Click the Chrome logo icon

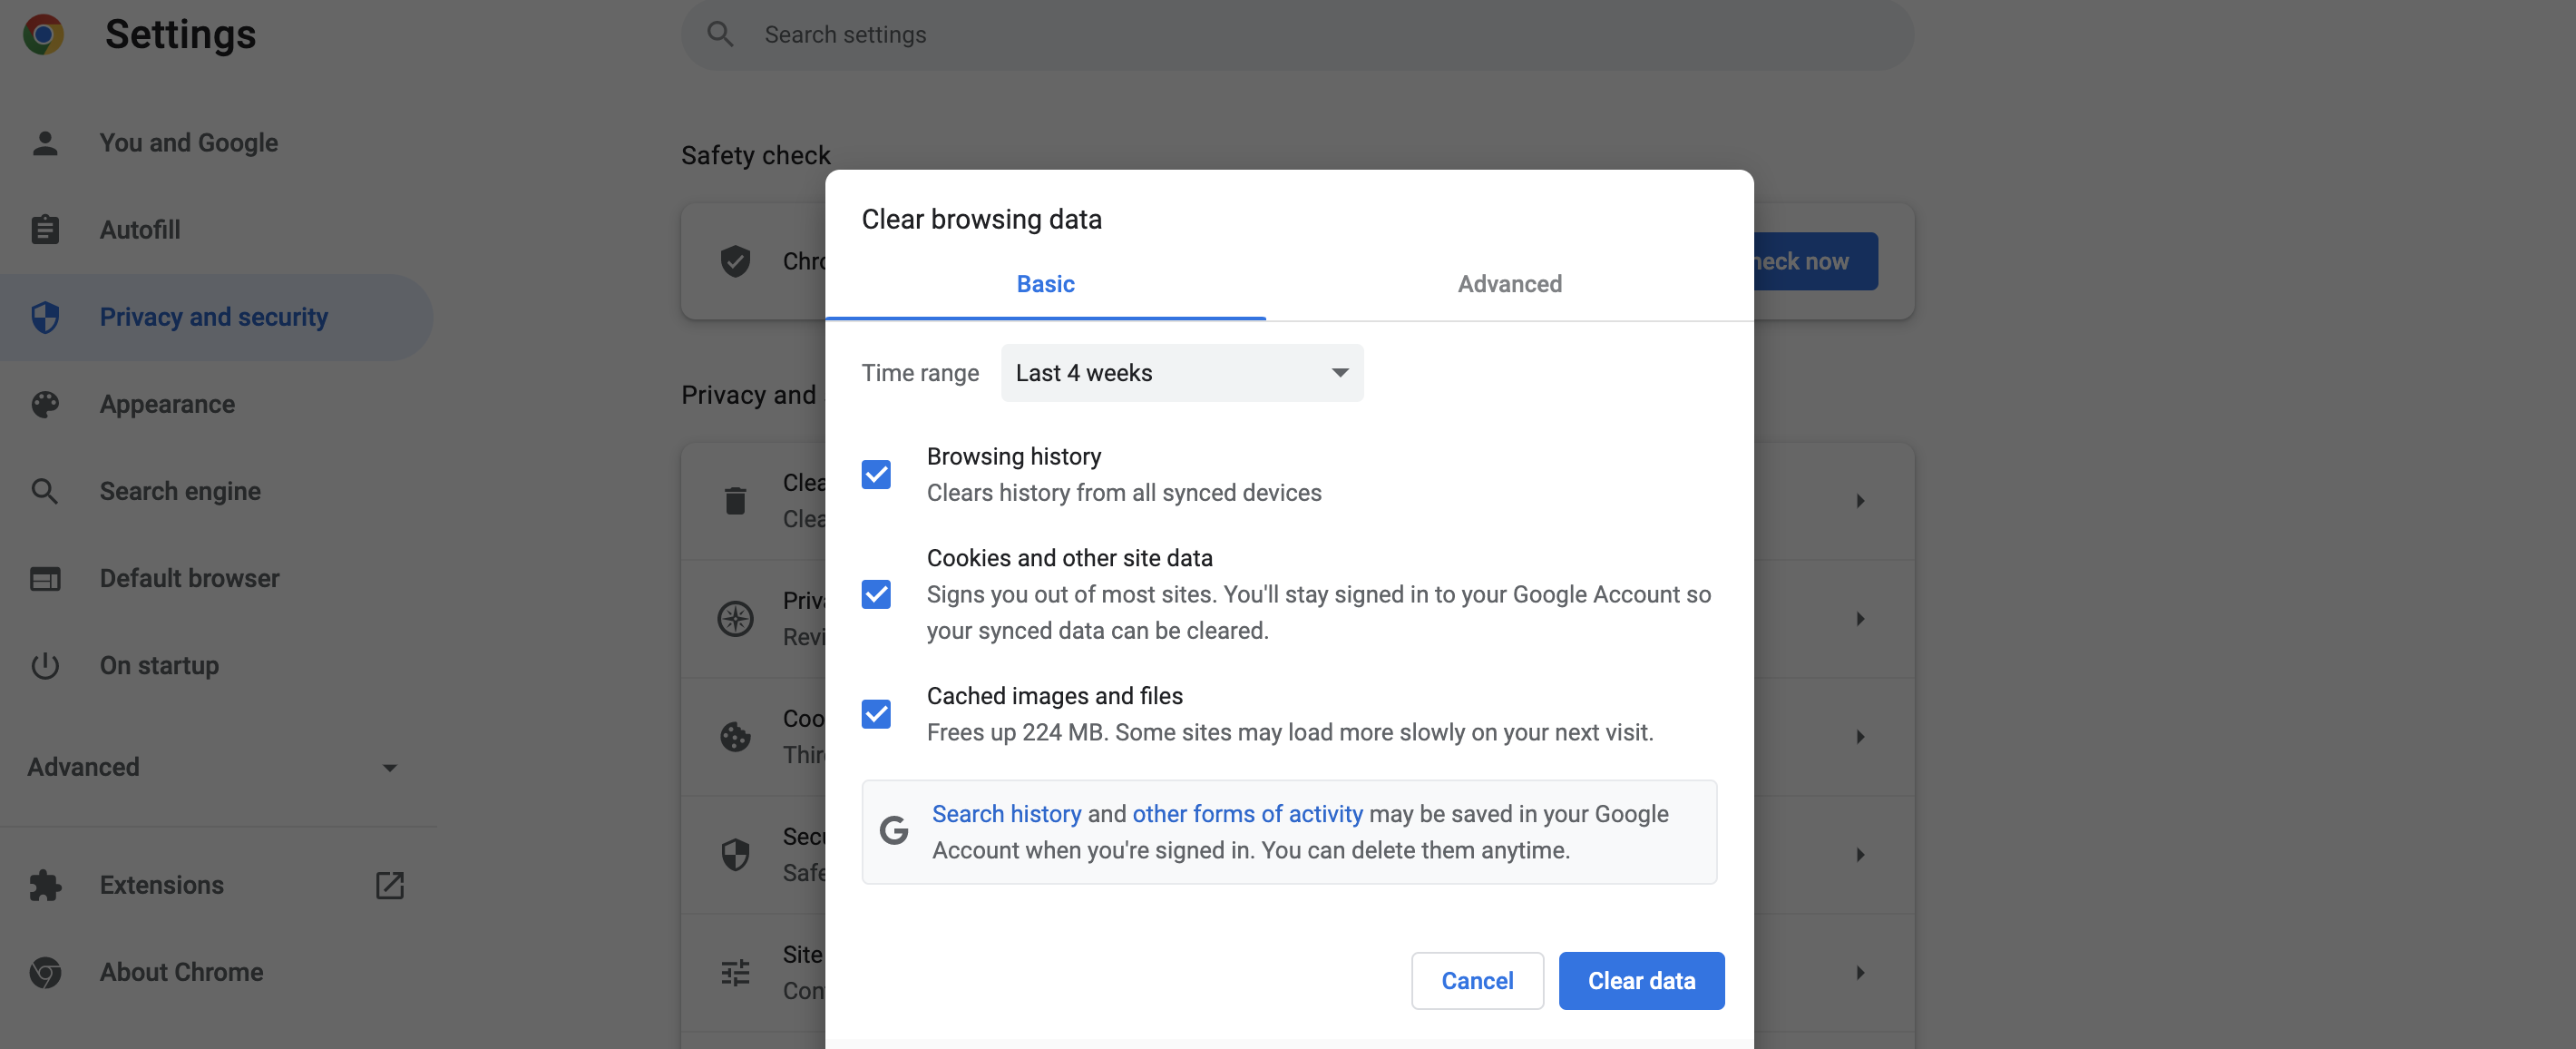coord(43,35)
